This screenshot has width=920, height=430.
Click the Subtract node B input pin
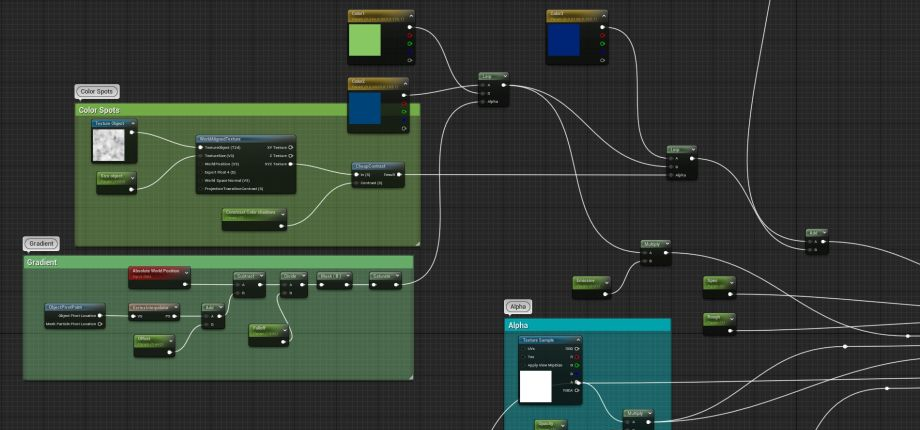[x=238, y=292]
